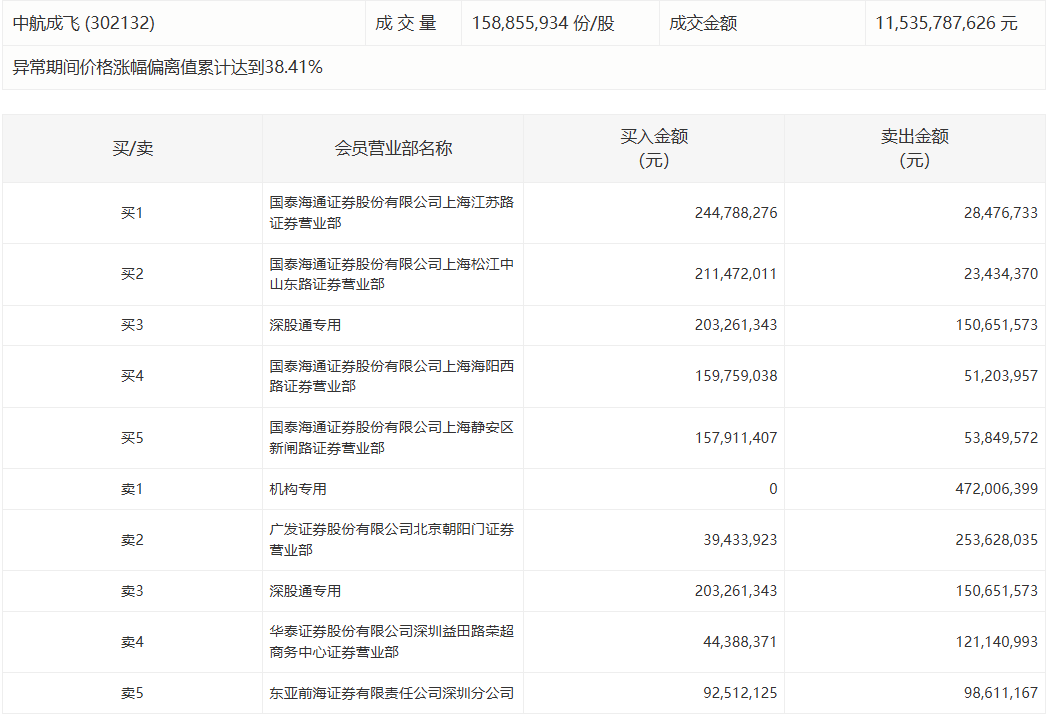Open 东亚前海证券 深圳分公司 entry

tap(392, 693)
